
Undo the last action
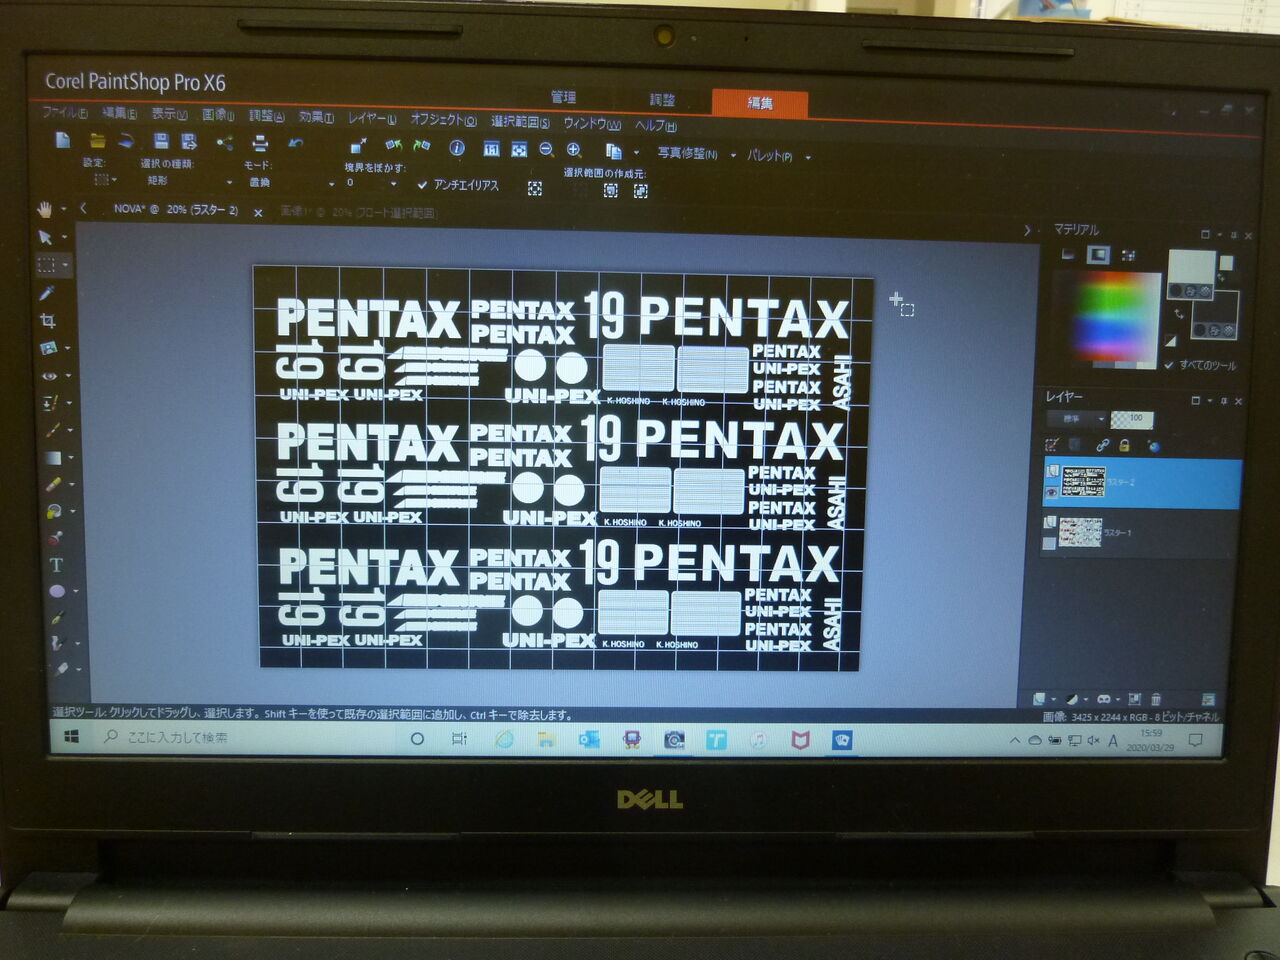(296, 144)
